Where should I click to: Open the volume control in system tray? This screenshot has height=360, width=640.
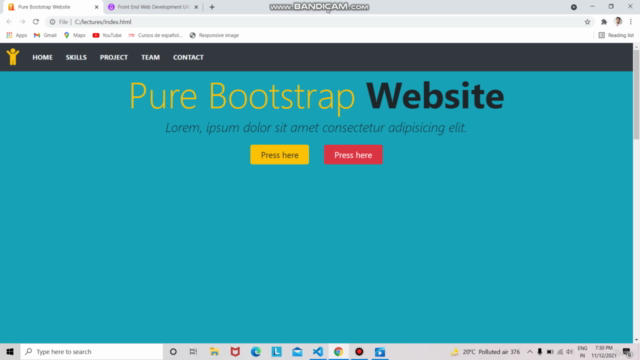tap(570, 351)
